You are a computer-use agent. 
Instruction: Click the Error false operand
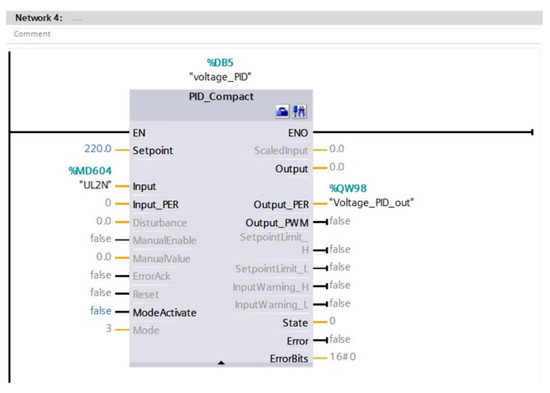point(340,339)
